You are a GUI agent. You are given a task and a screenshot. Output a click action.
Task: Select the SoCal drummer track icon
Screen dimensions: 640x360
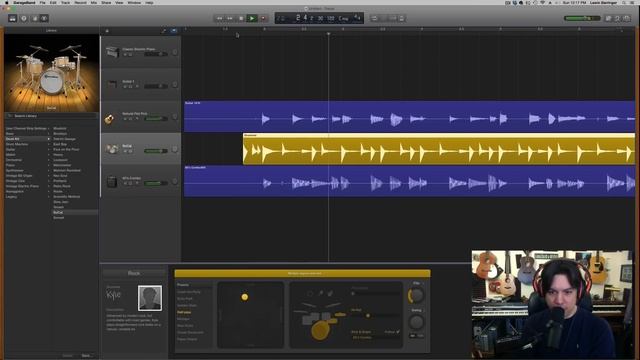[112, 149]
